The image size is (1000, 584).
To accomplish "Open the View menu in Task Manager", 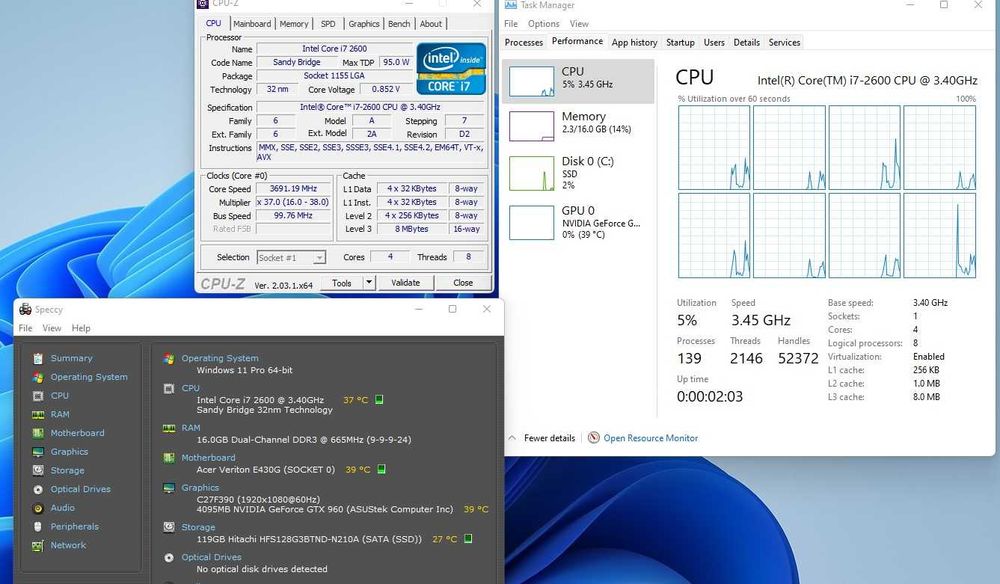I will pos(579,24).
